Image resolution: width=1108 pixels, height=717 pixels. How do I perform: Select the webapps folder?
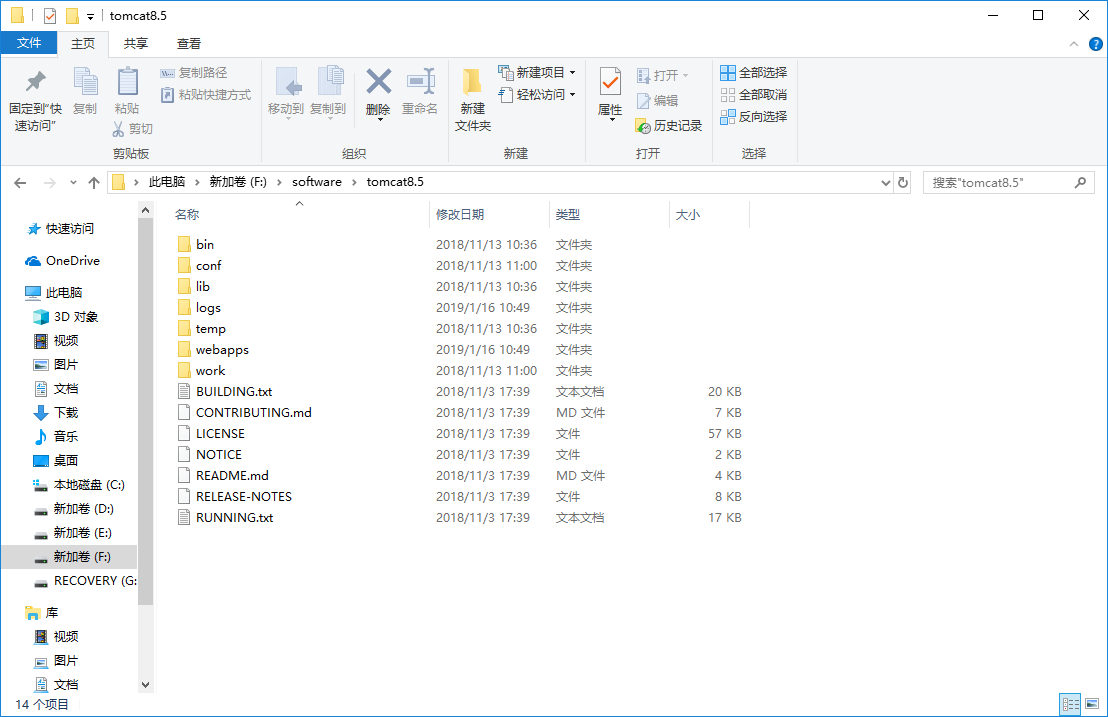point(213,350)
